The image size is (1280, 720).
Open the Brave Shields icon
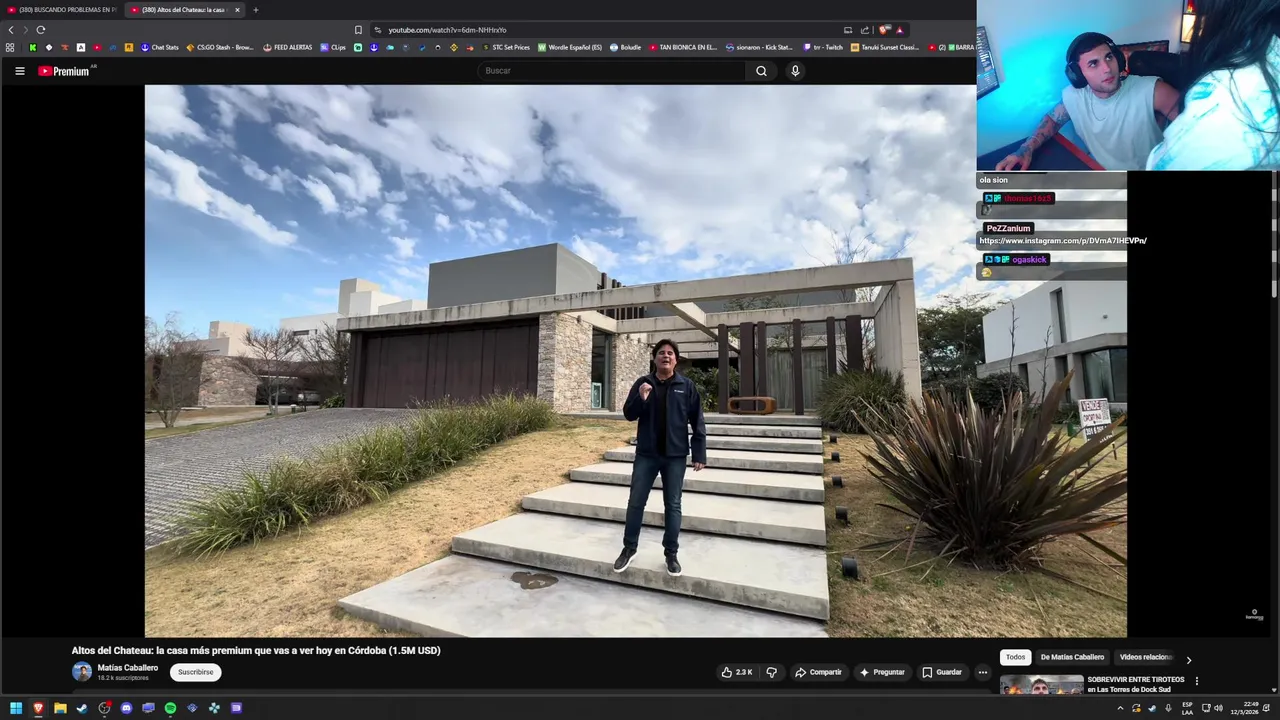884,30
